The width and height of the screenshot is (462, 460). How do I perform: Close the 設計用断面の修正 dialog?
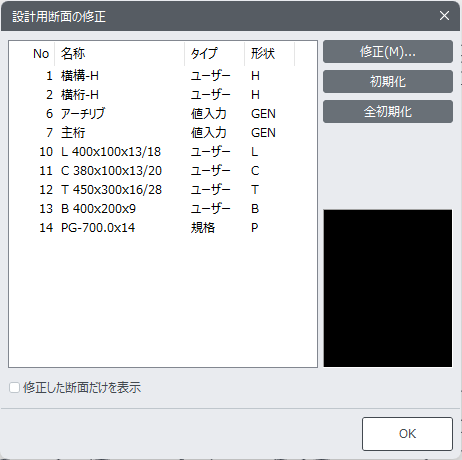click(x=444, y=16)
